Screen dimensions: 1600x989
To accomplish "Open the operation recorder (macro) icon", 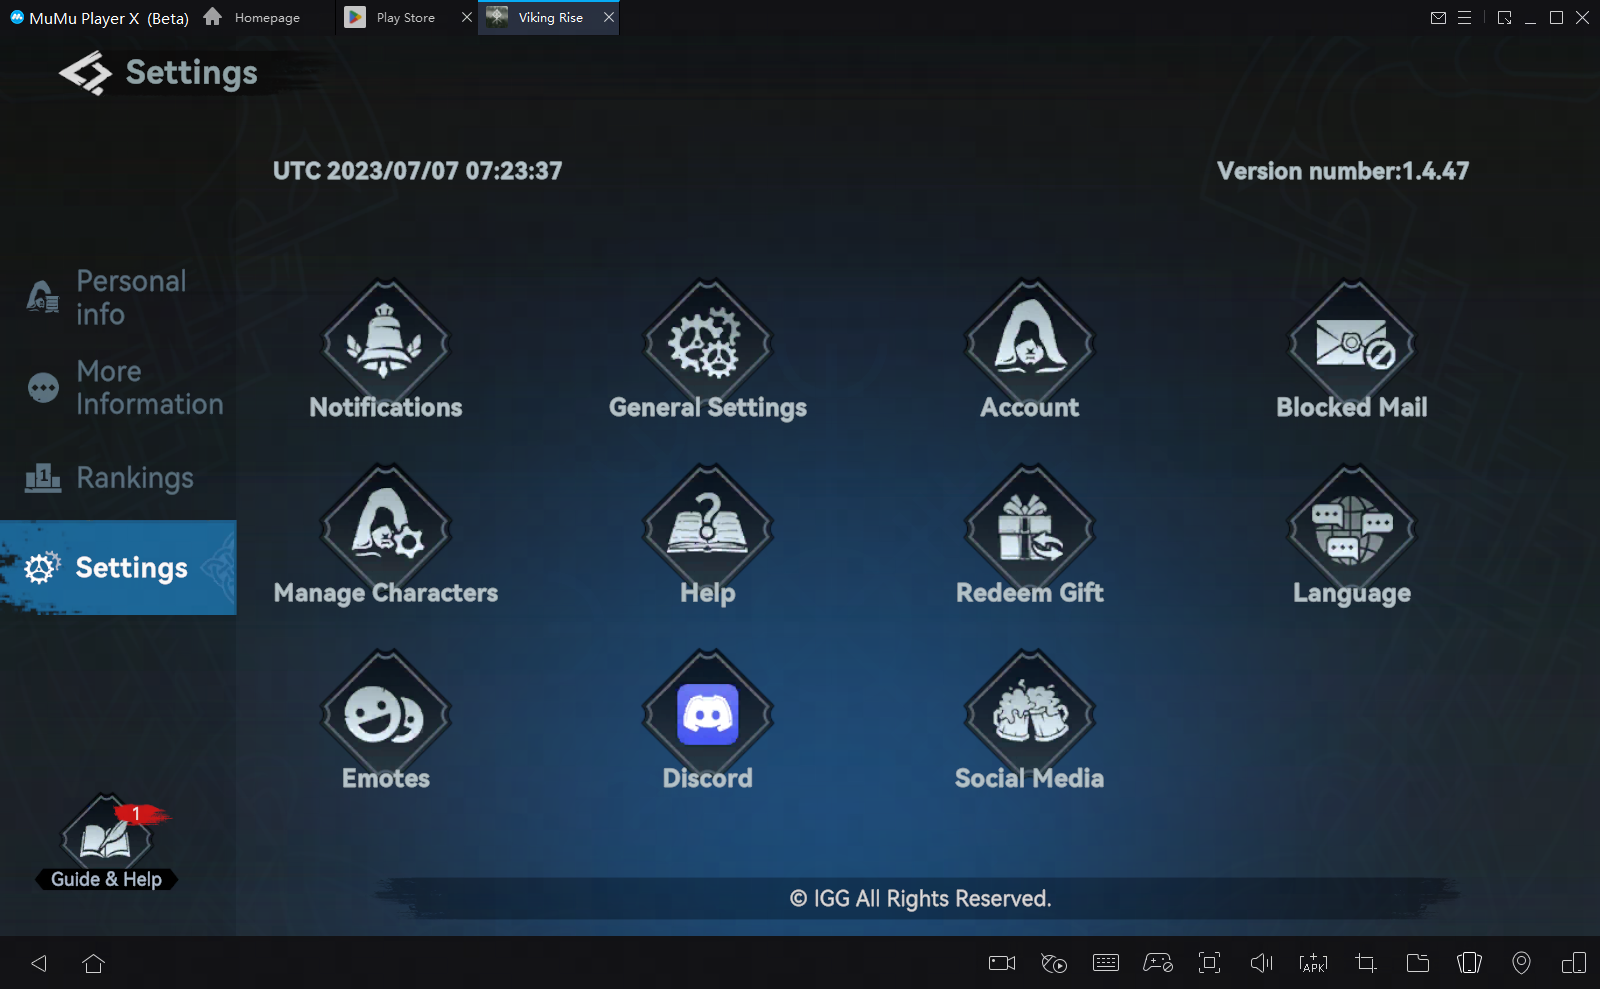I will tap(1054, 963).
